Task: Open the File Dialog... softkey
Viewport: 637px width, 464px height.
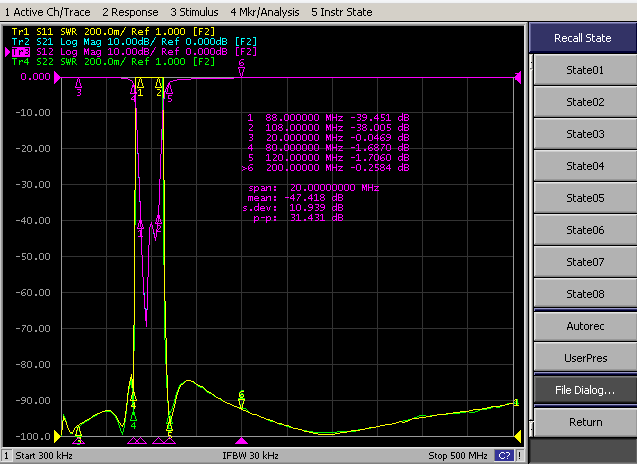Action: (x=585, y=390)
